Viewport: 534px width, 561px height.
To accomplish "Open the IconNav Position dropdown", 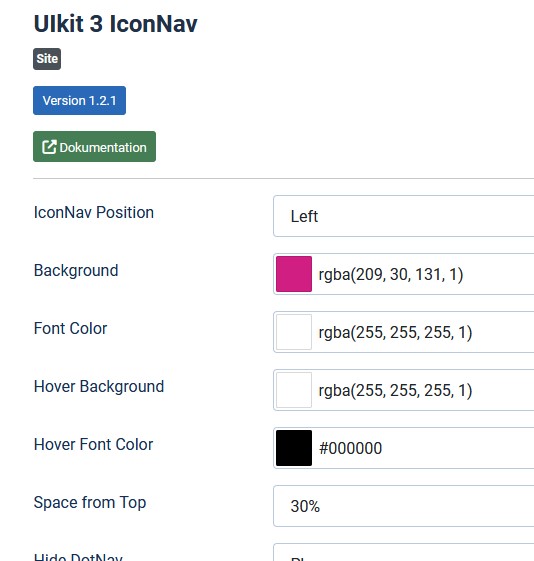I will pyautogui.click(x=403, y=216).
